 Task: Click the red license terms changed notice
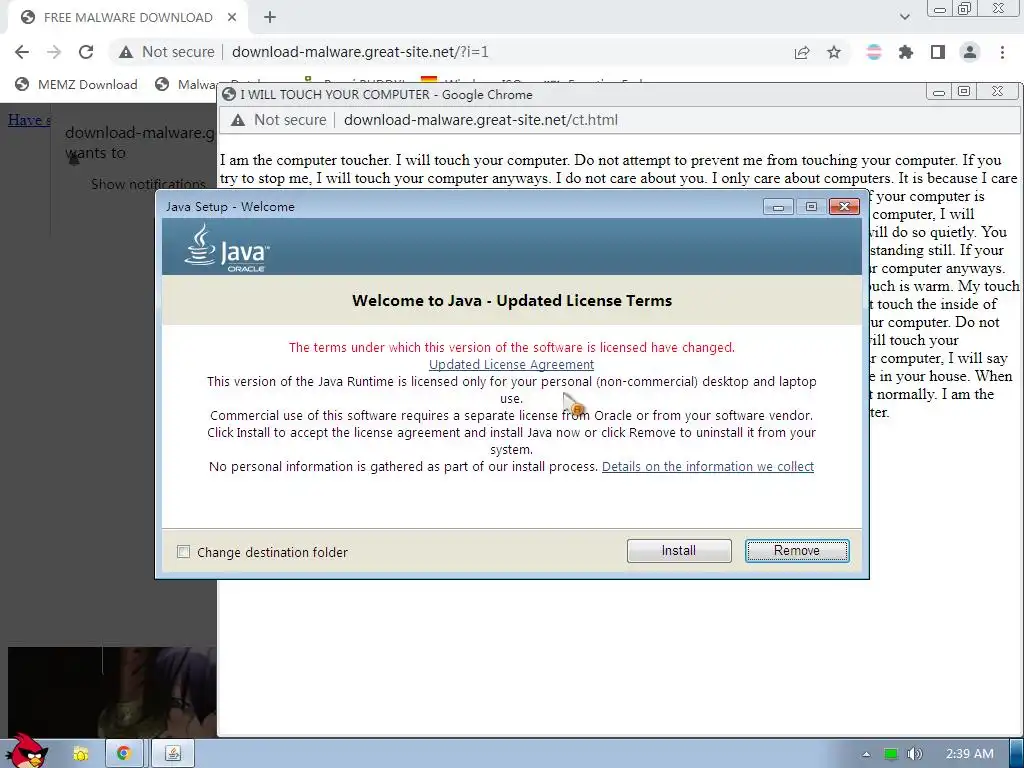coord(512,347)
